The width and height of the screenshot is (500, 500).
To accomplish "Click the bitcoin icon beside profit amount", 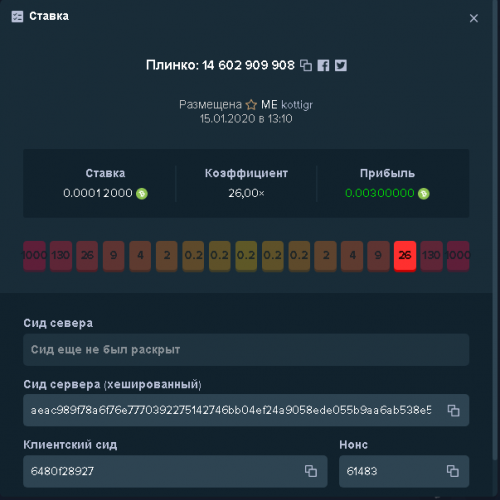I will (424, 194).
